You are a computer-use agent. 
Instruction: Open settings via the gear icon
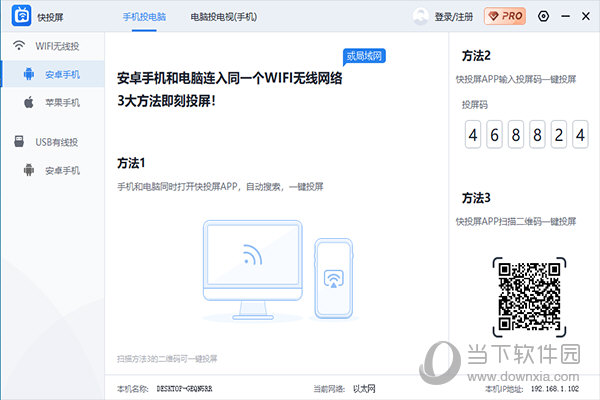[543, 16]
